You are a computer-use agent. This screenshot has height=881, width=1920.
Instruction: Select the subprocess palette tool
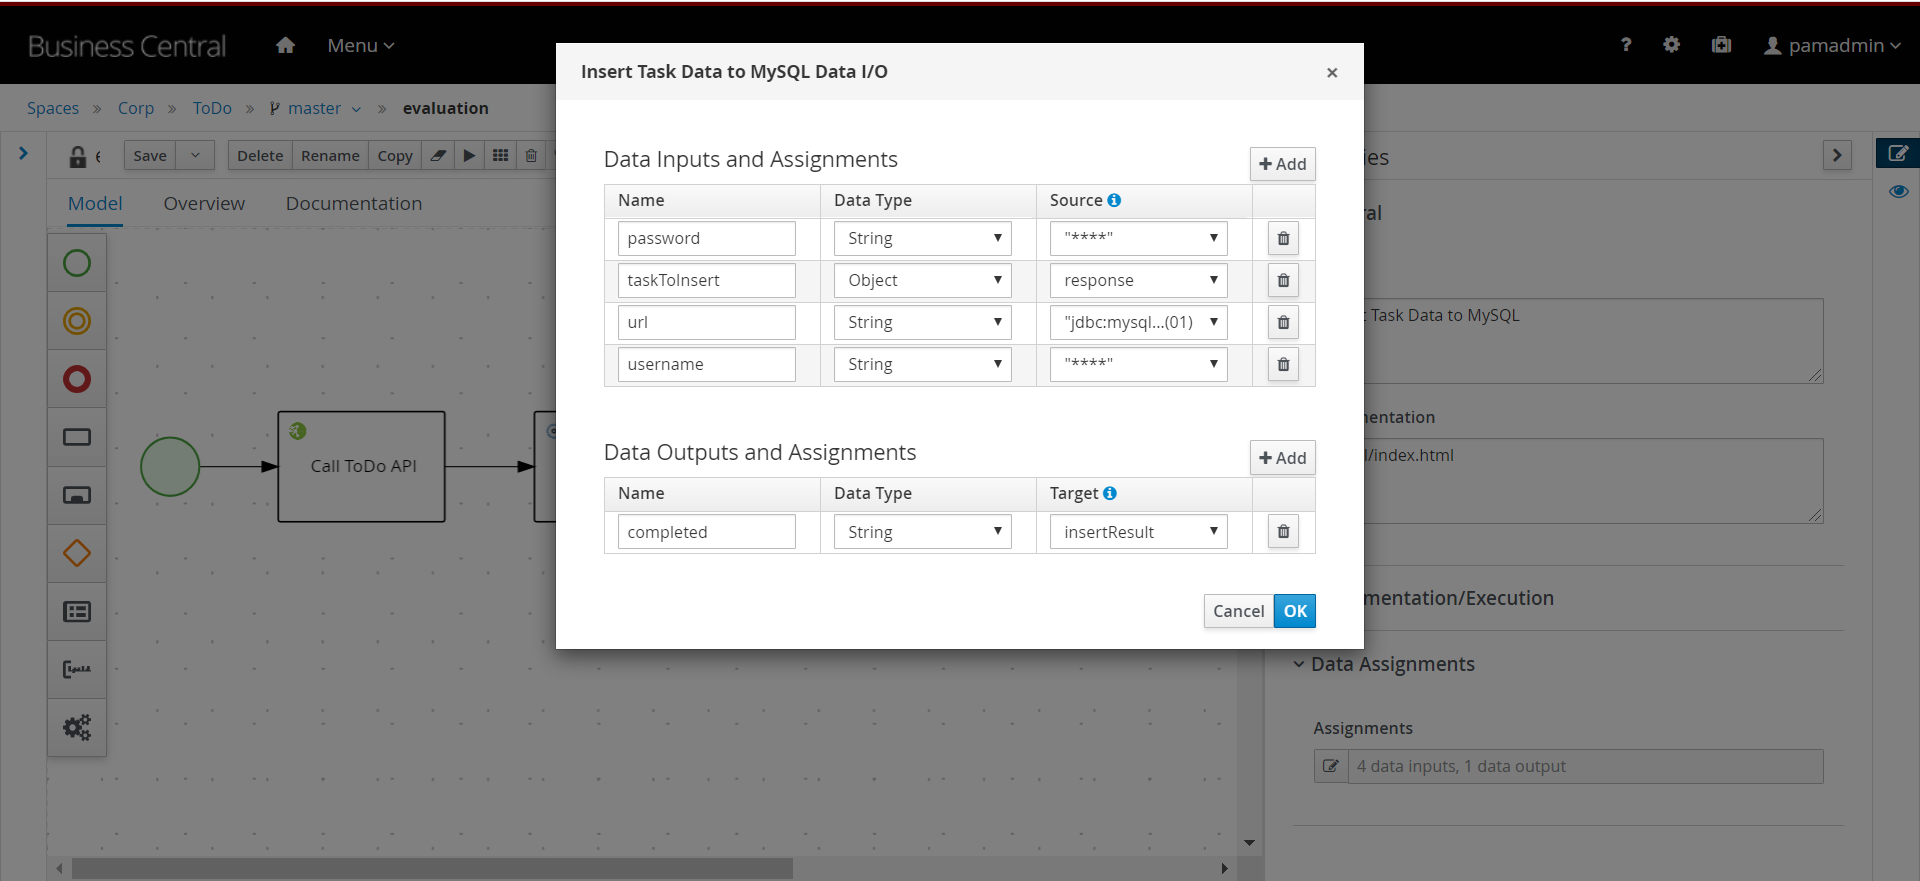[77, 495]
